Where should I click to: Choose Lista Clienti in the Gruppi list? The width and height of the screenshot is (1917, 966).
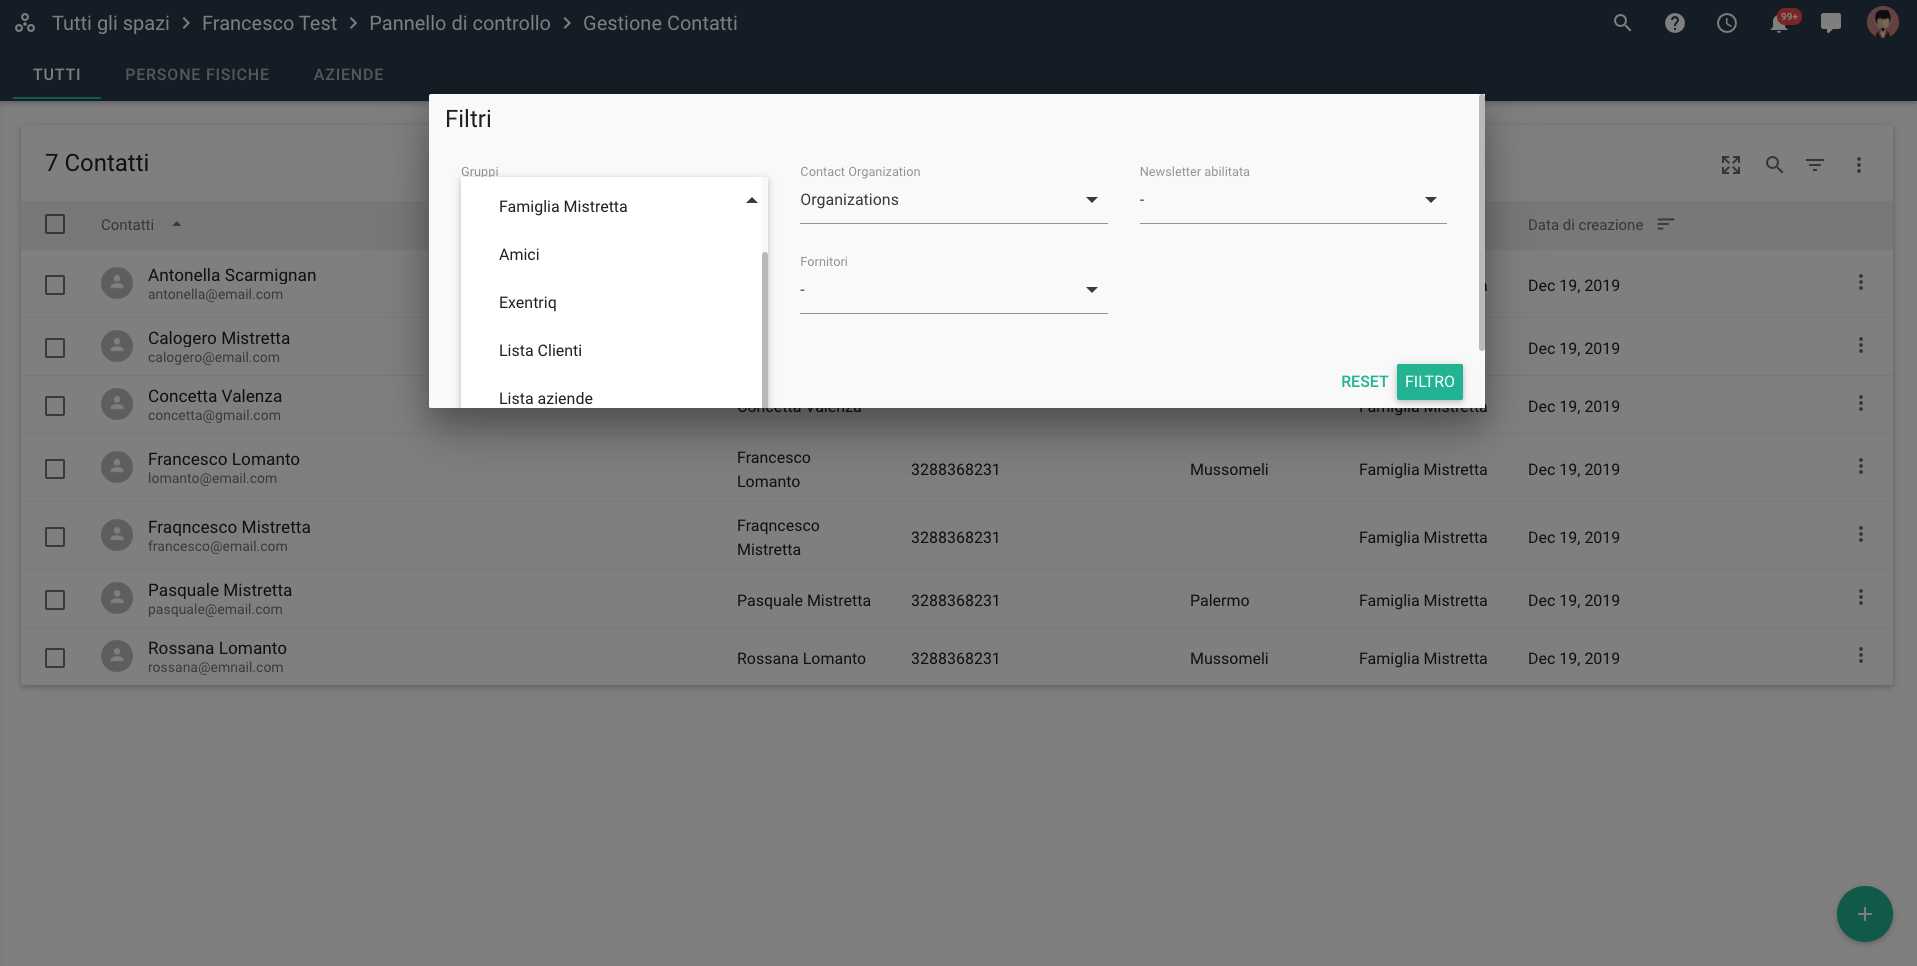pos(540,351)
